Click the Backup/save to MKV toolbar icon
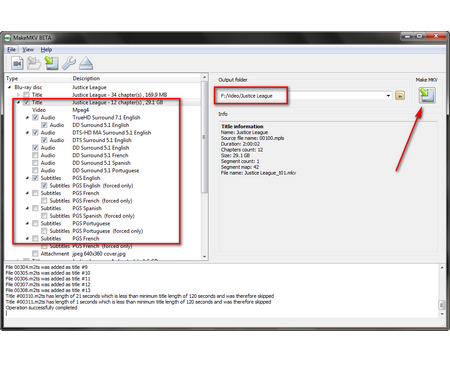Image resolution: width=450 pixels, height=372 pixels. click(x=51, y=63)
